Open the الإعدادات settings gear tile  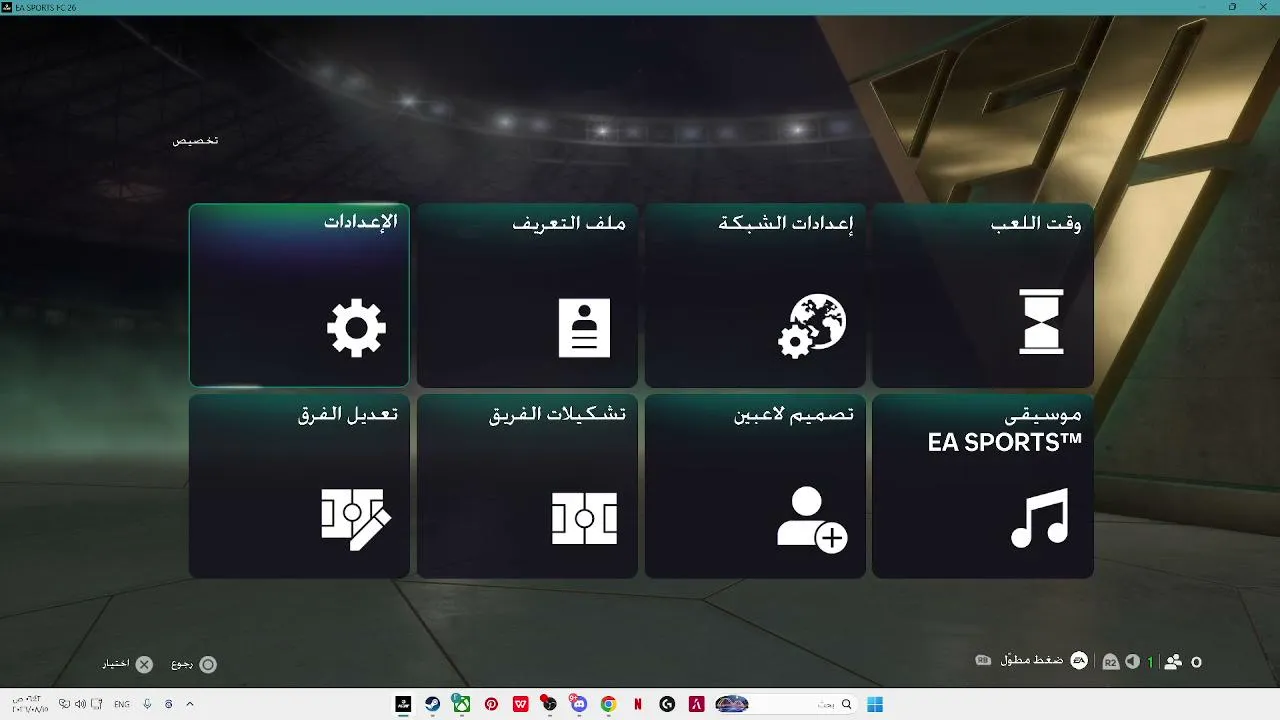(x=299, y=295)
